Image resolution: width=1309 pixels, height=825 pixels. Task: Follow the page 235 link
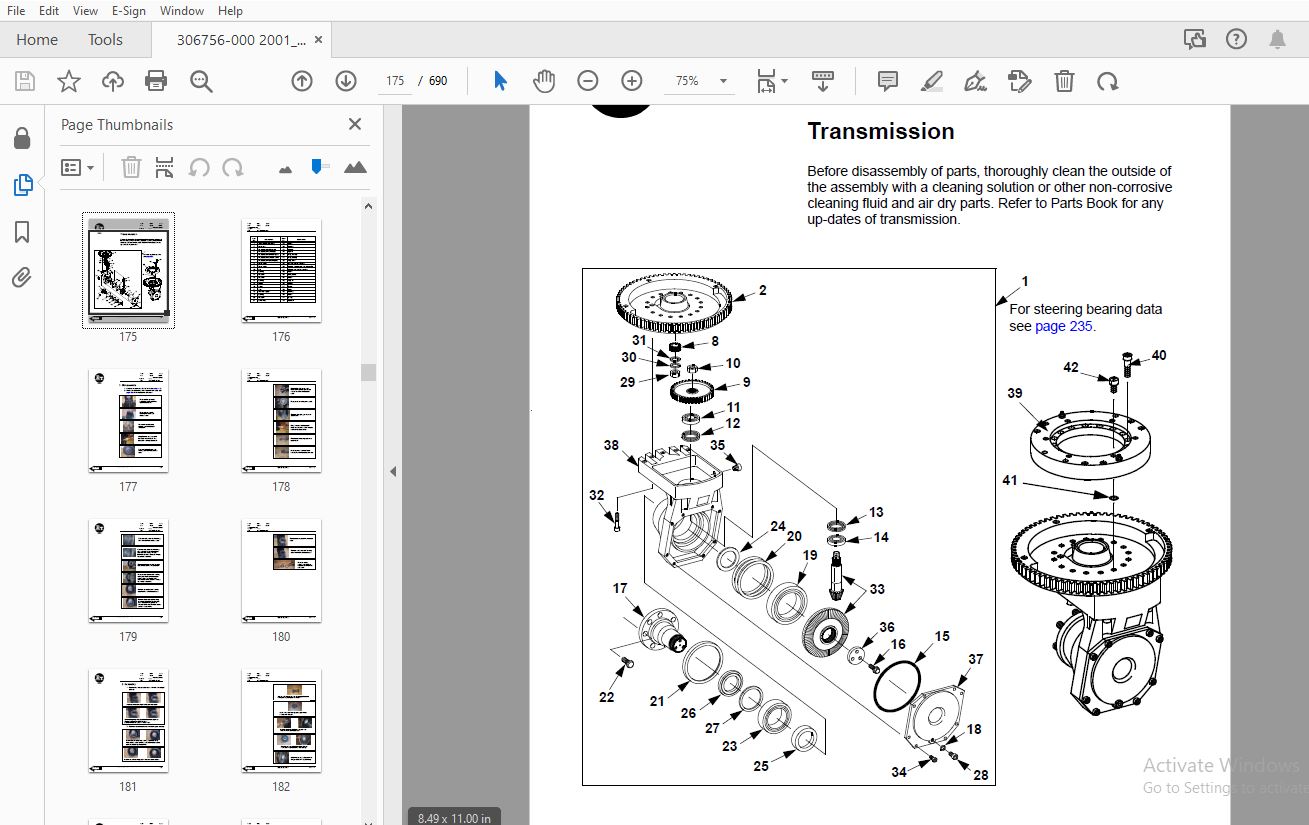point(1064,326)
